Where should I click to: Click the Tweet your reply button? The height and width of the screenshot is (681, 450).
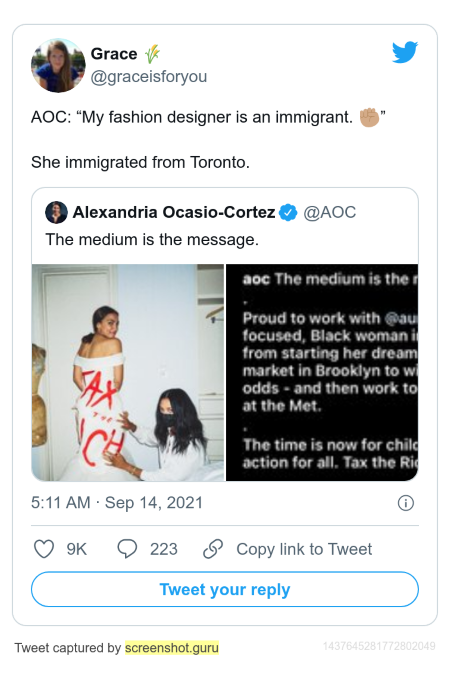click(225, 589)
